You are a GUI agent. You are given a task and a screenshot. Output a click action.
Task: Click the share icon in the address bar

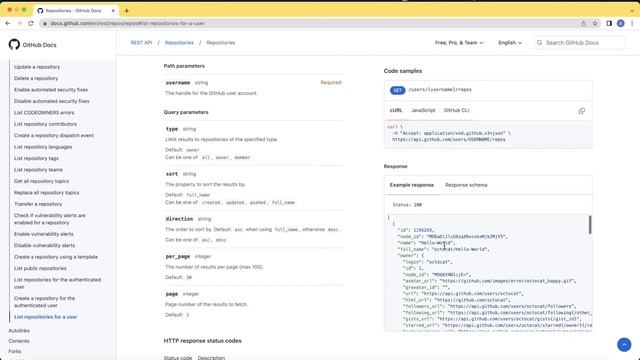pos(583,23)
